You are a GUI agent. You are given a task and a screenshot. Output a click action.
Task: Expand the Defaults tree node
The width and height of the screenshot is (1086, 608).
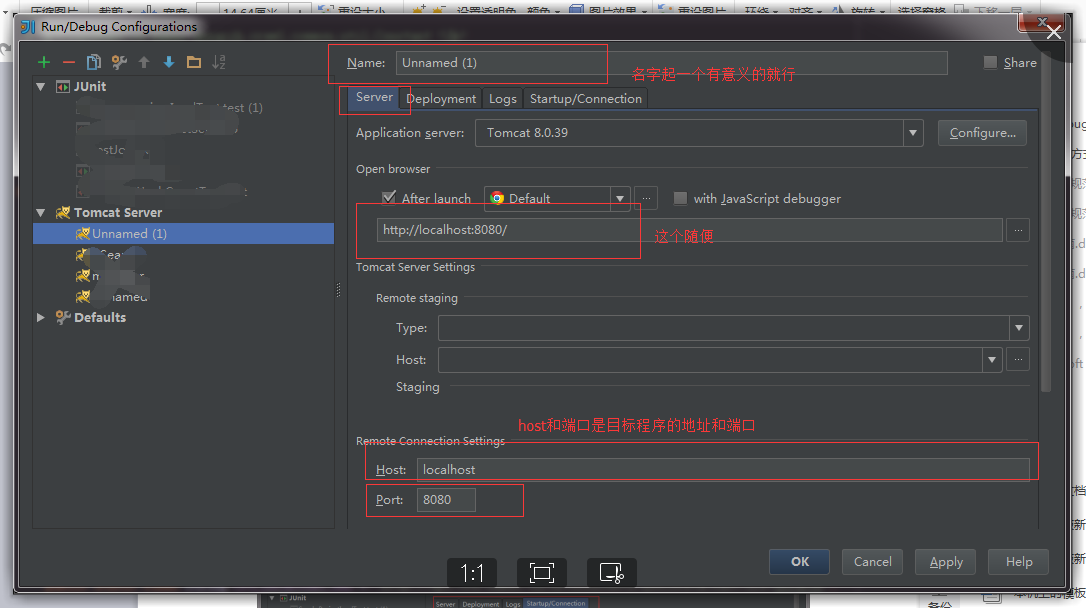41,317
